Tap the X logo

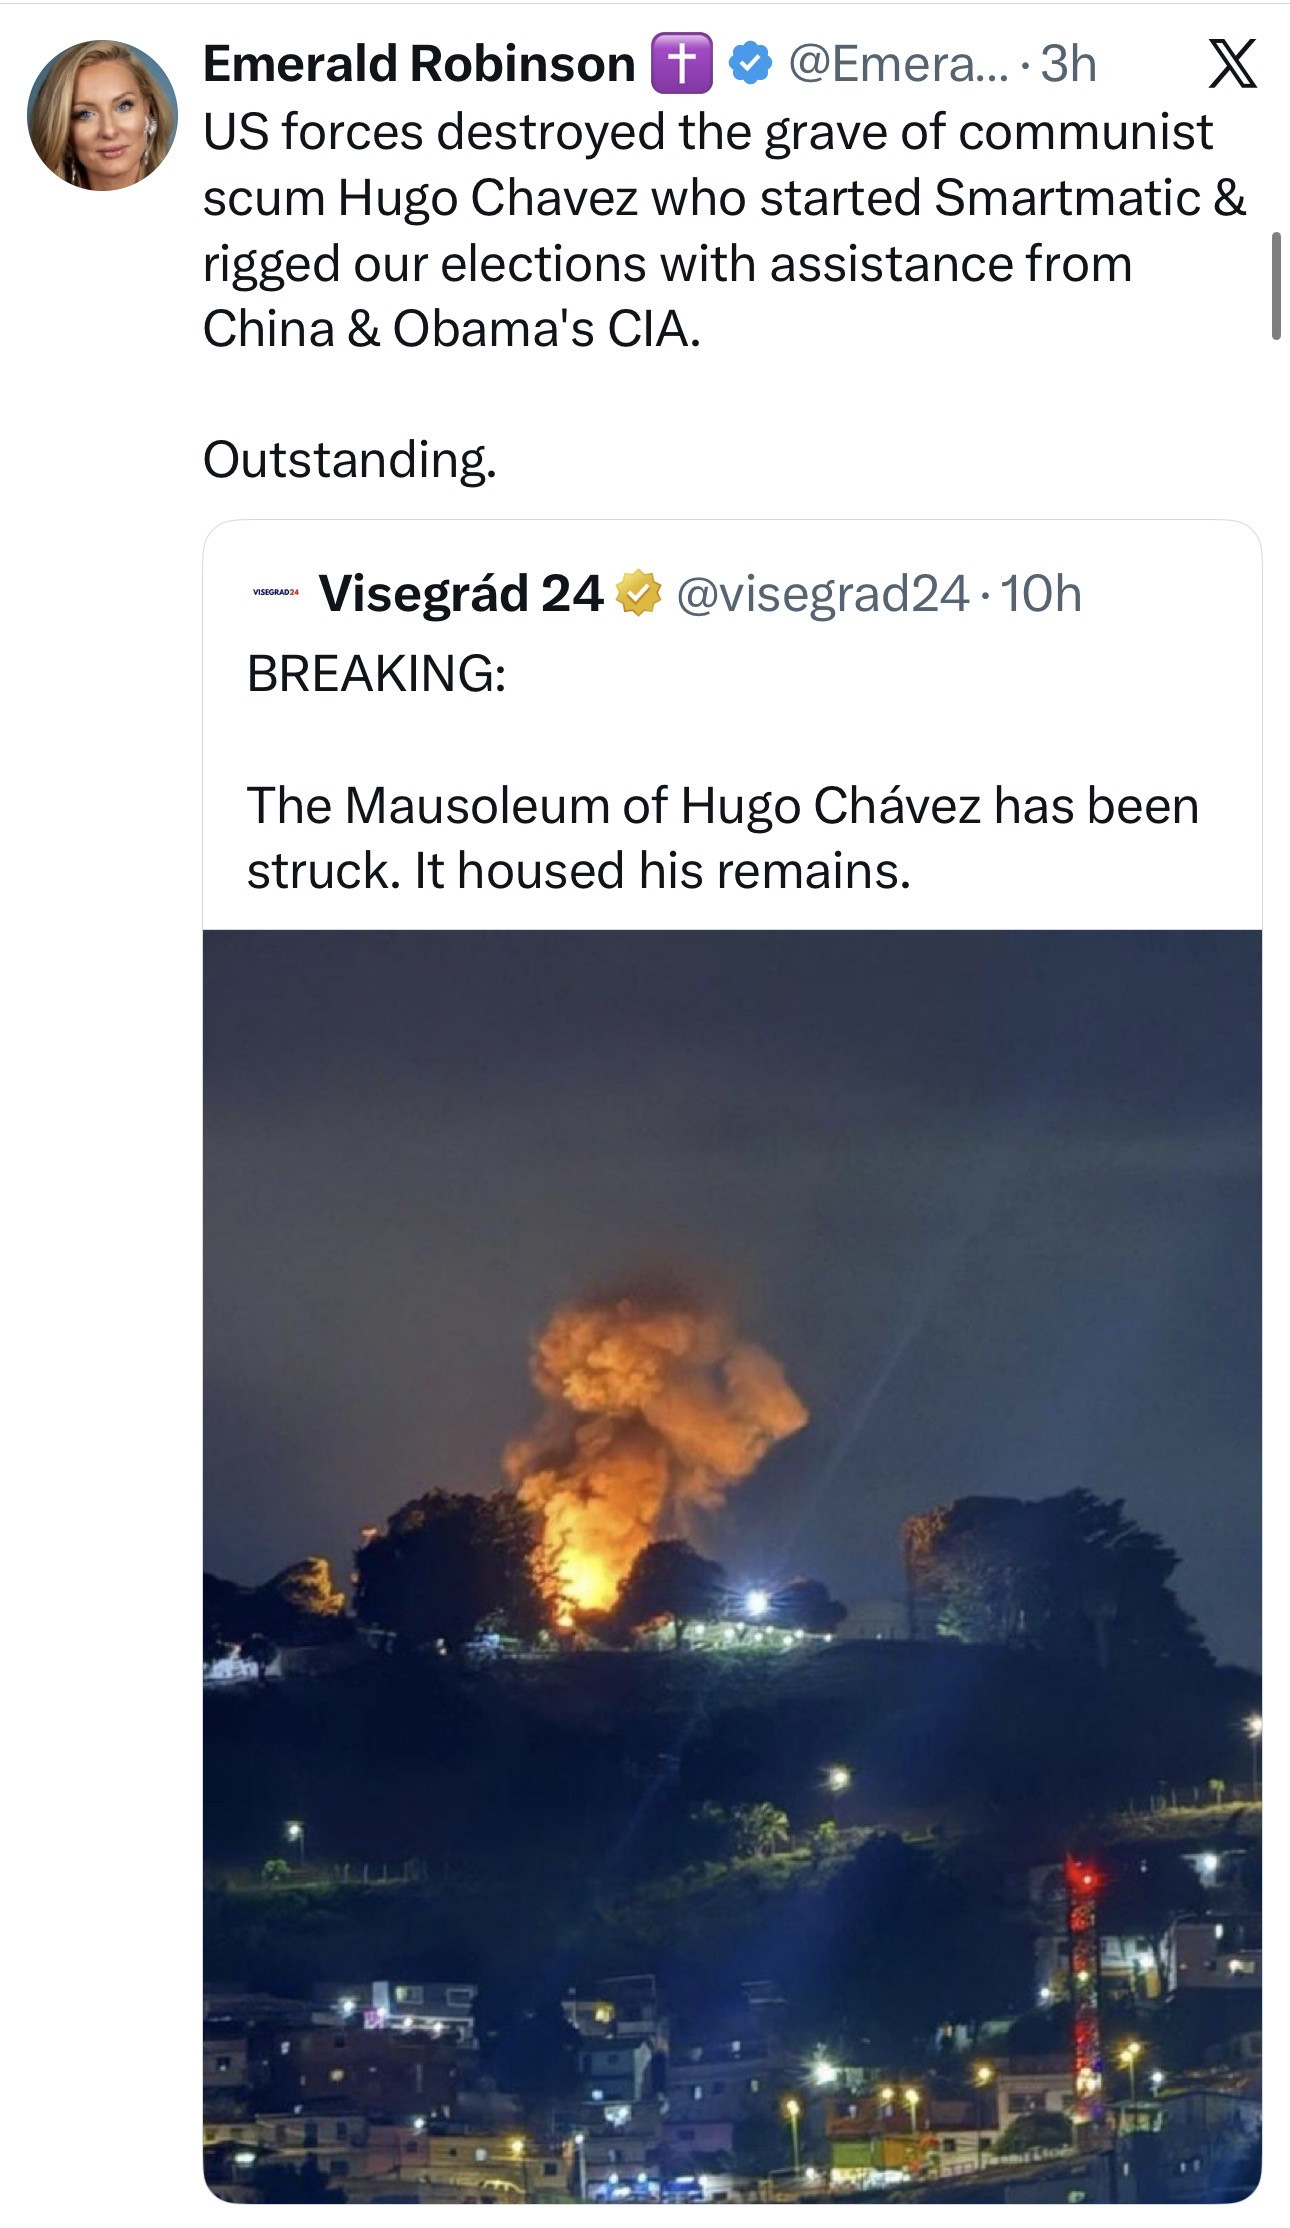click(1232, 64)
